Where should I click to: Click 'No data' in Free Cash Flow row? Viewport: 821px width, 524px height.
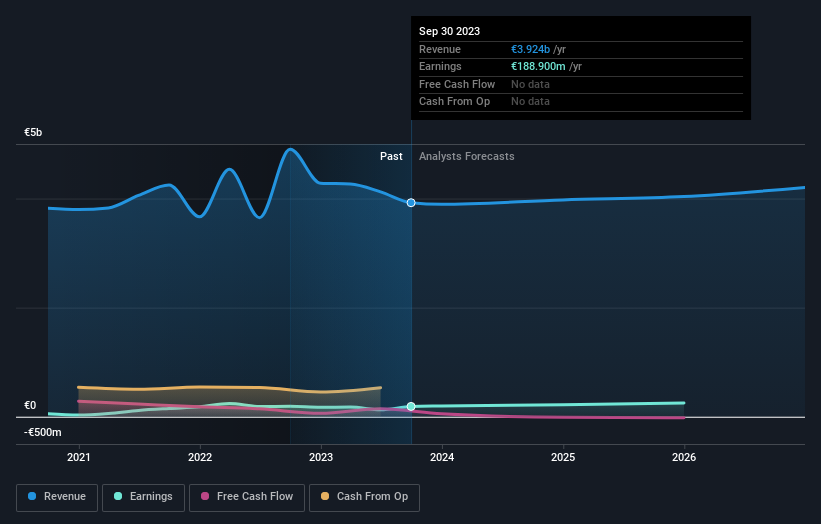(x=530, y=84)
